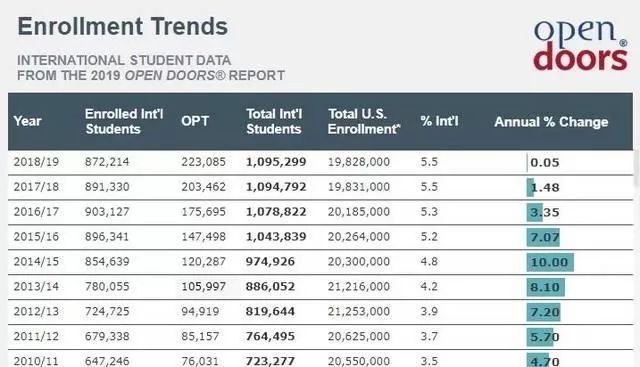Click the % Int'l column header

click(439, 121)
